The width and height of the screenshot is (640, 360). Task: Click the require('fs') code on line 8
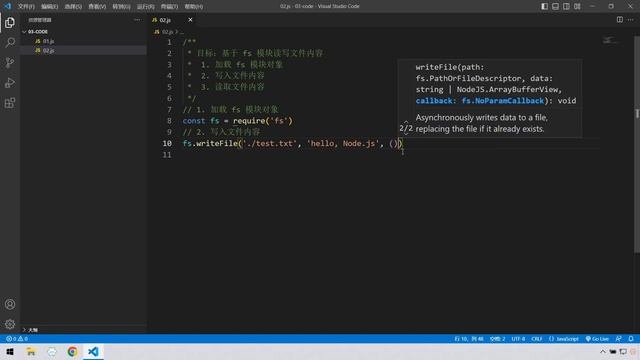(x=262, y=121)
